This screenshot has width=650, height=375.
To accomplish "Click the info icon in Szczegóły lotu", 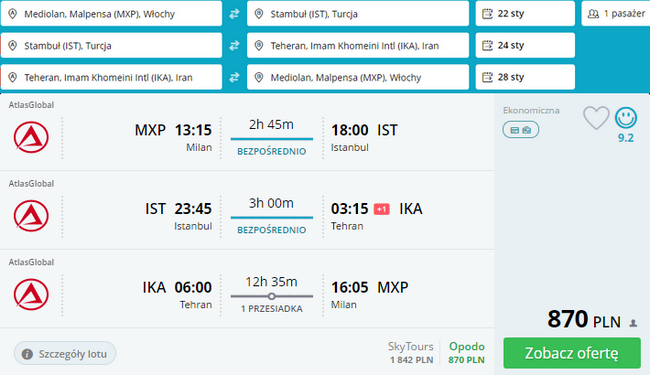I will click(x=27, y=354).
